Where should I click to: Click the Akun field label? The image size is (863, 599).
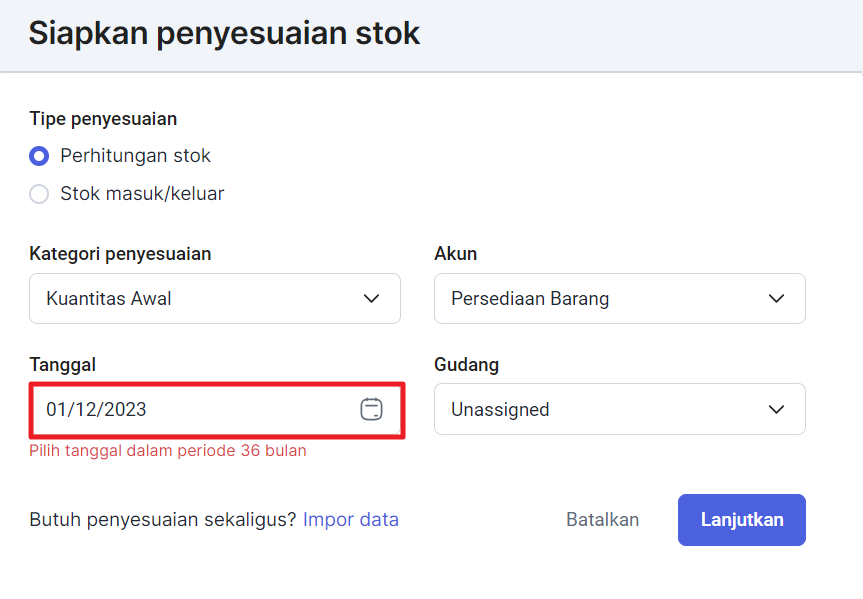tap(456, 254)
